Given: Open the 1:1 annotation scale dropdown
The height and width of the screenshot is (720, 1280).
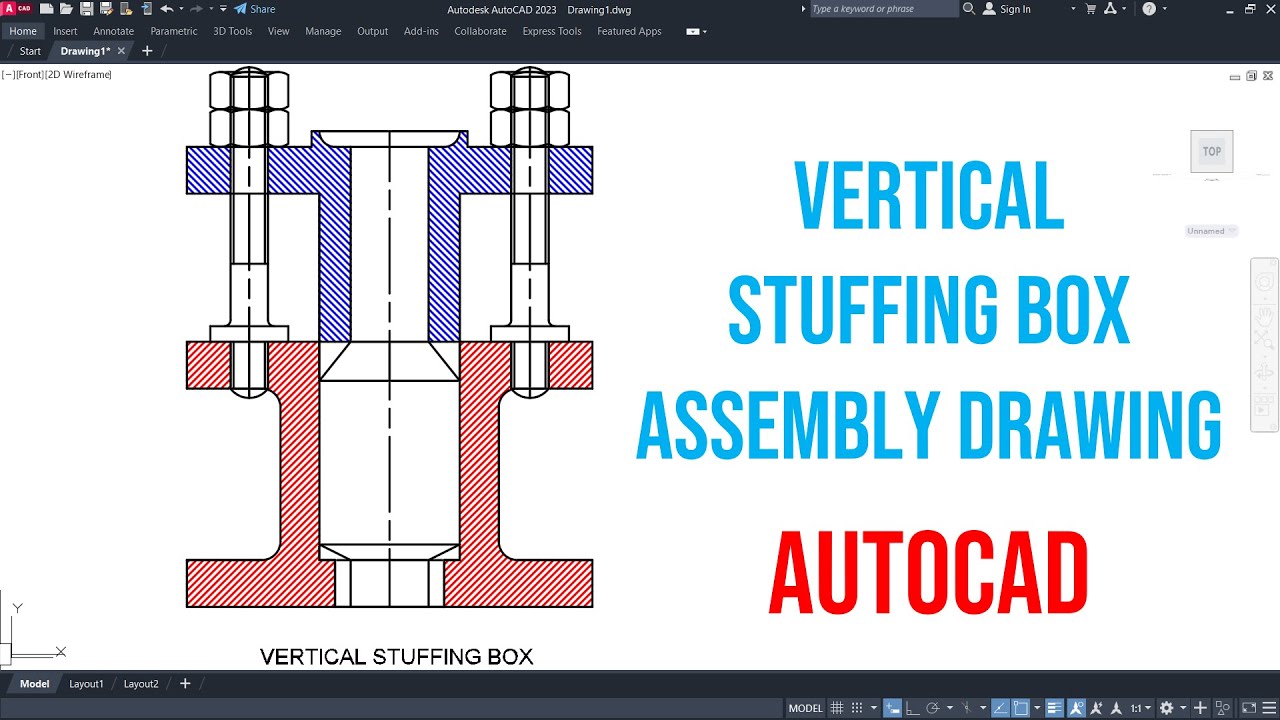Looking at the screenshot, I should (x=1139, y=708).
